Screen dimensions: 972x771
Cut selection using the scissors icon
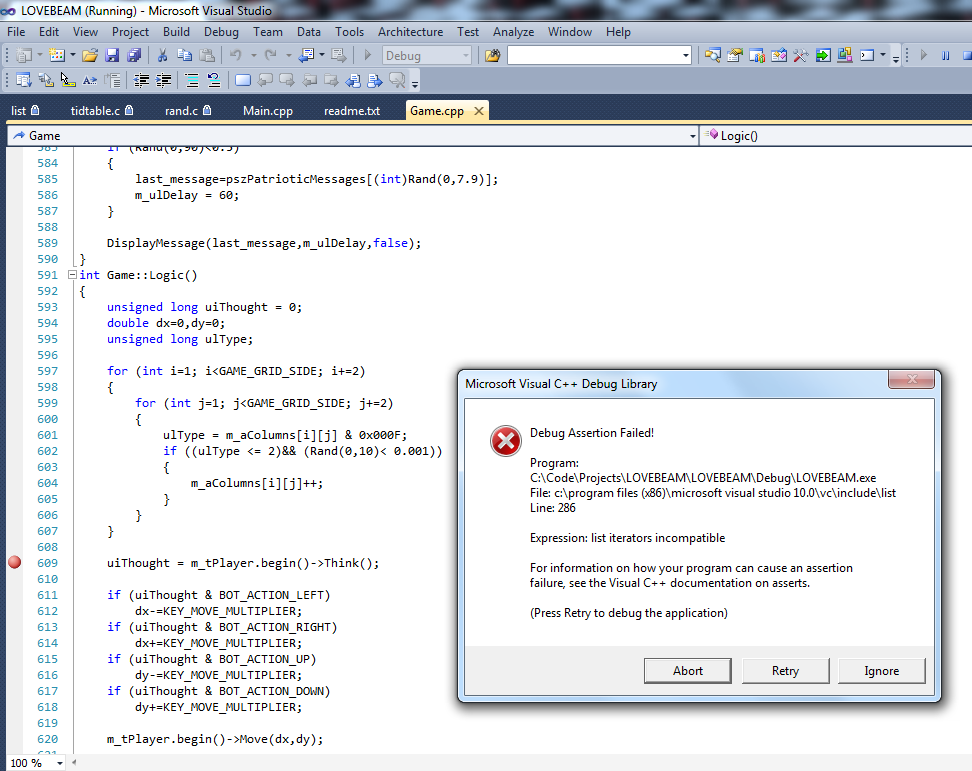[163, 56]
